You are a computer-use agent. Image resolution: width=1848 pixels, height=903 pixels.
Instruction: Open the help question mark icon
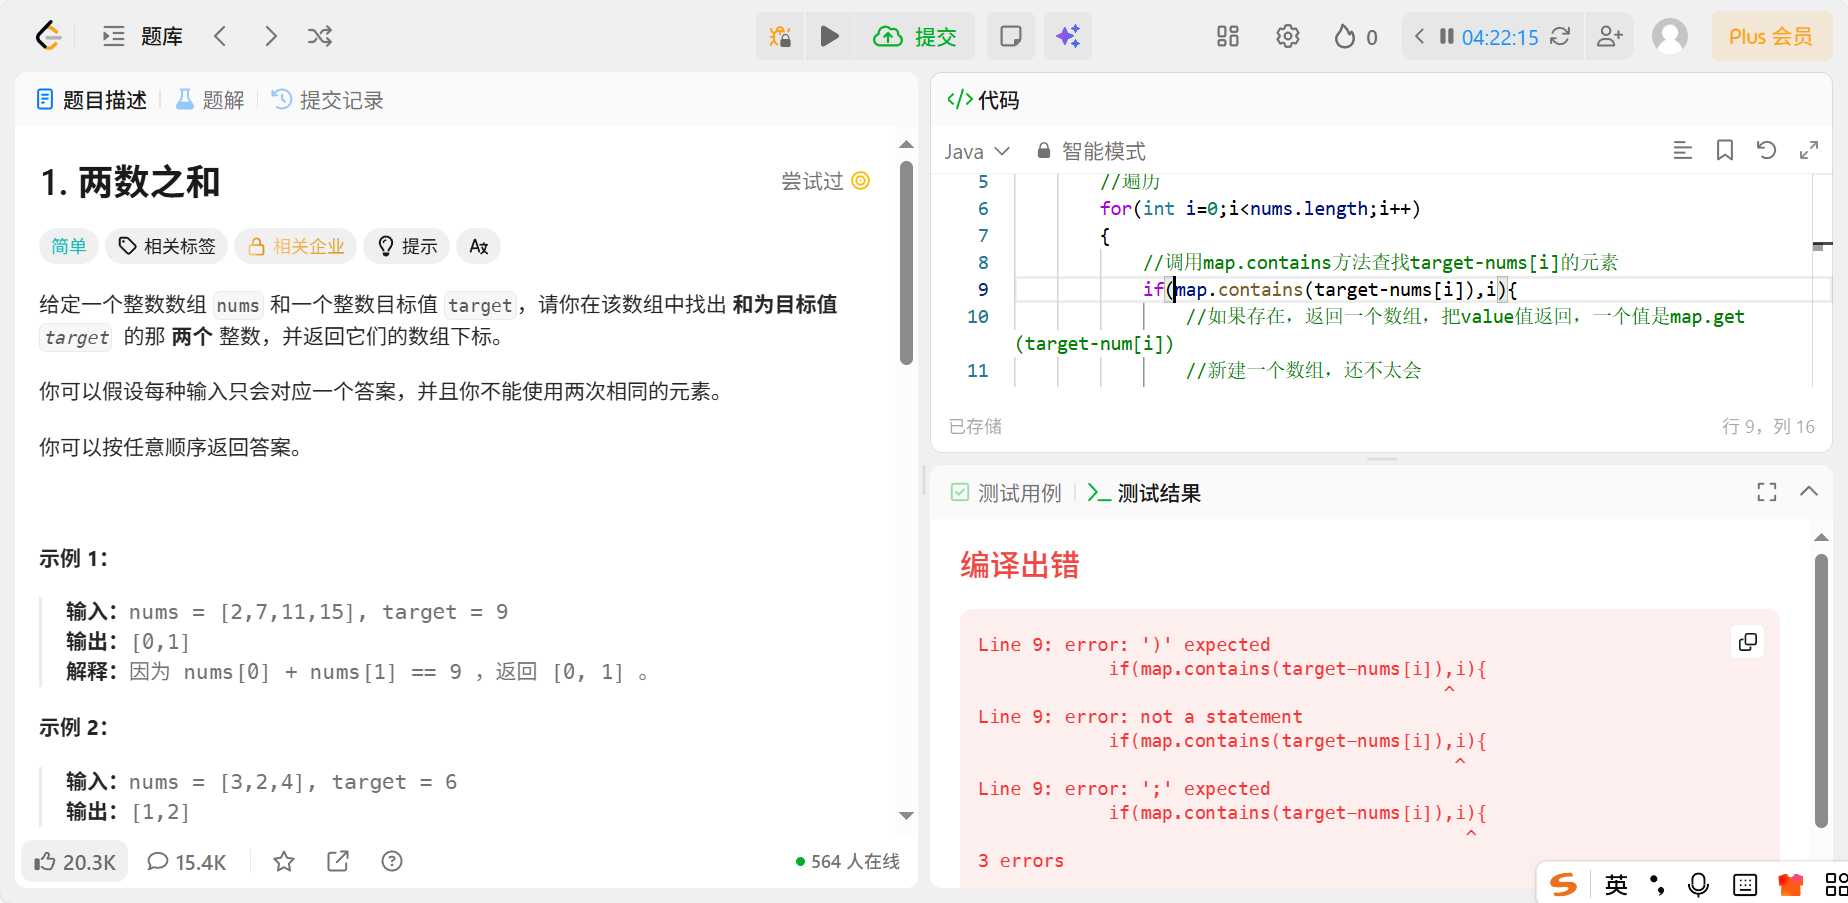pos(392,861)
